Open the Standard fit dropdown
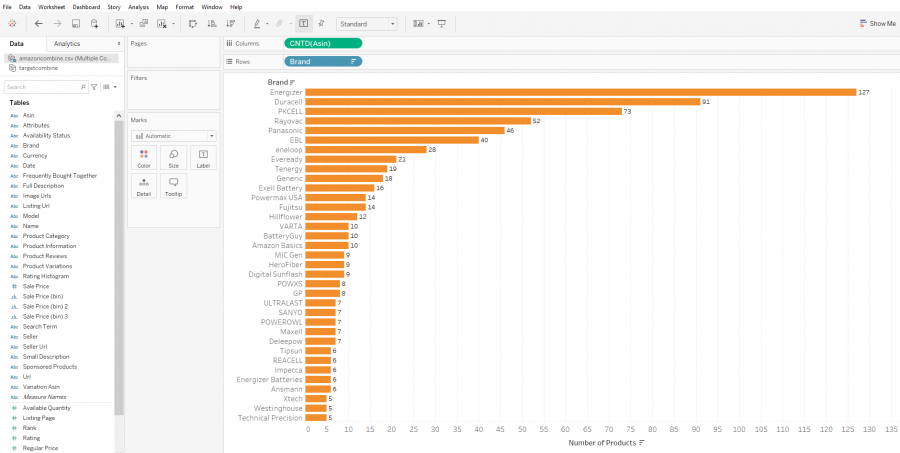Screen dimensions: 900x453 (x=367, y=23)
